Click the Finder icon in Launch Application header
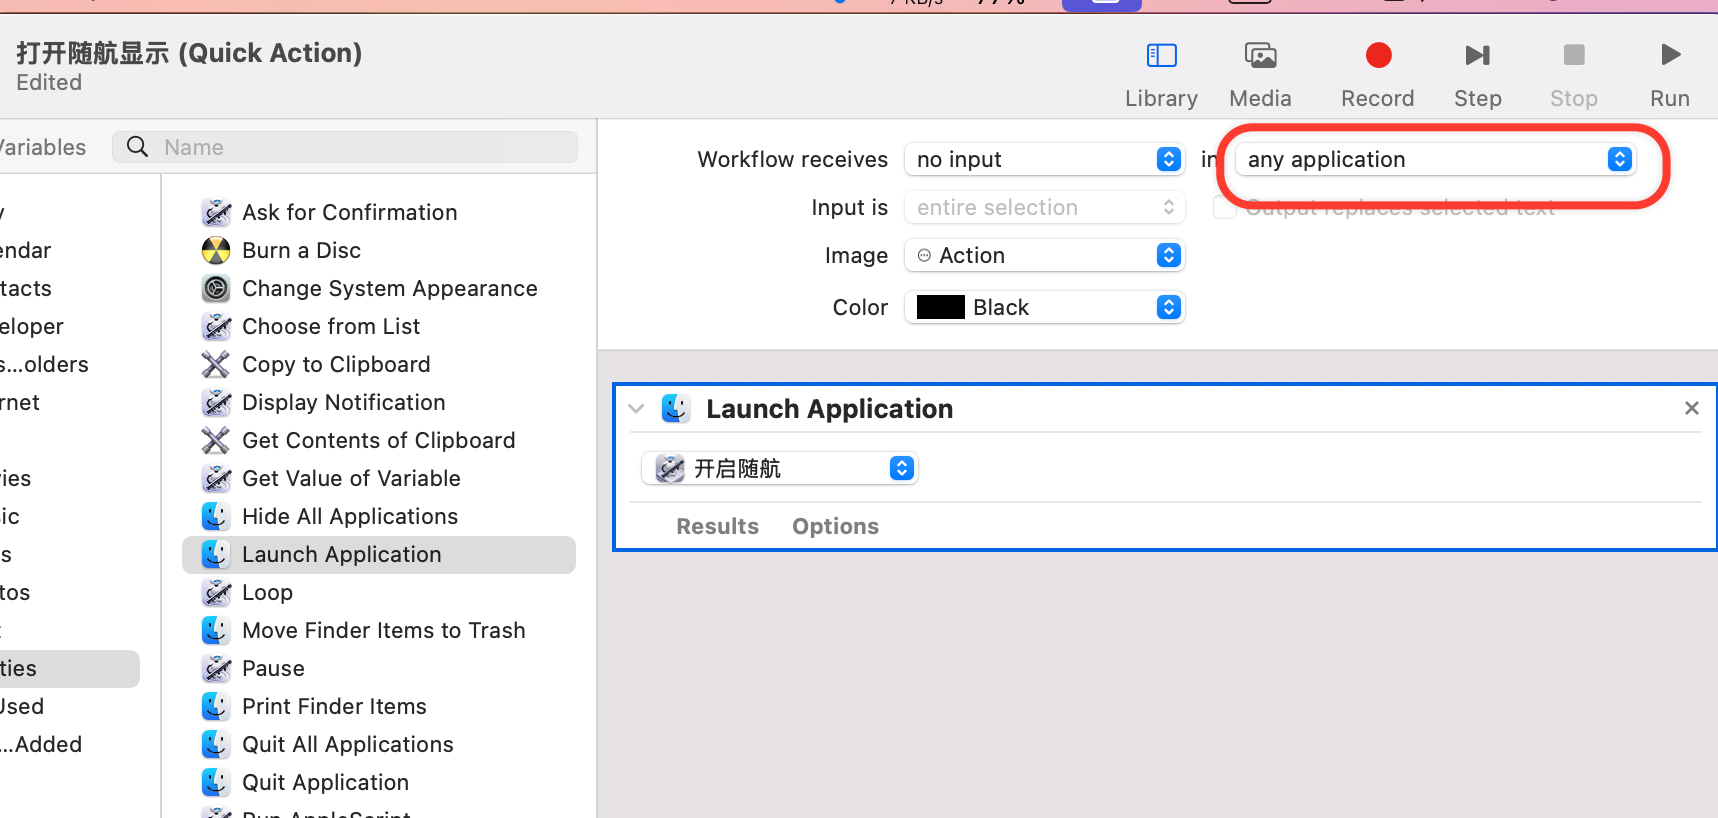This screenshot has height=818, width=1718. [676, 408]
